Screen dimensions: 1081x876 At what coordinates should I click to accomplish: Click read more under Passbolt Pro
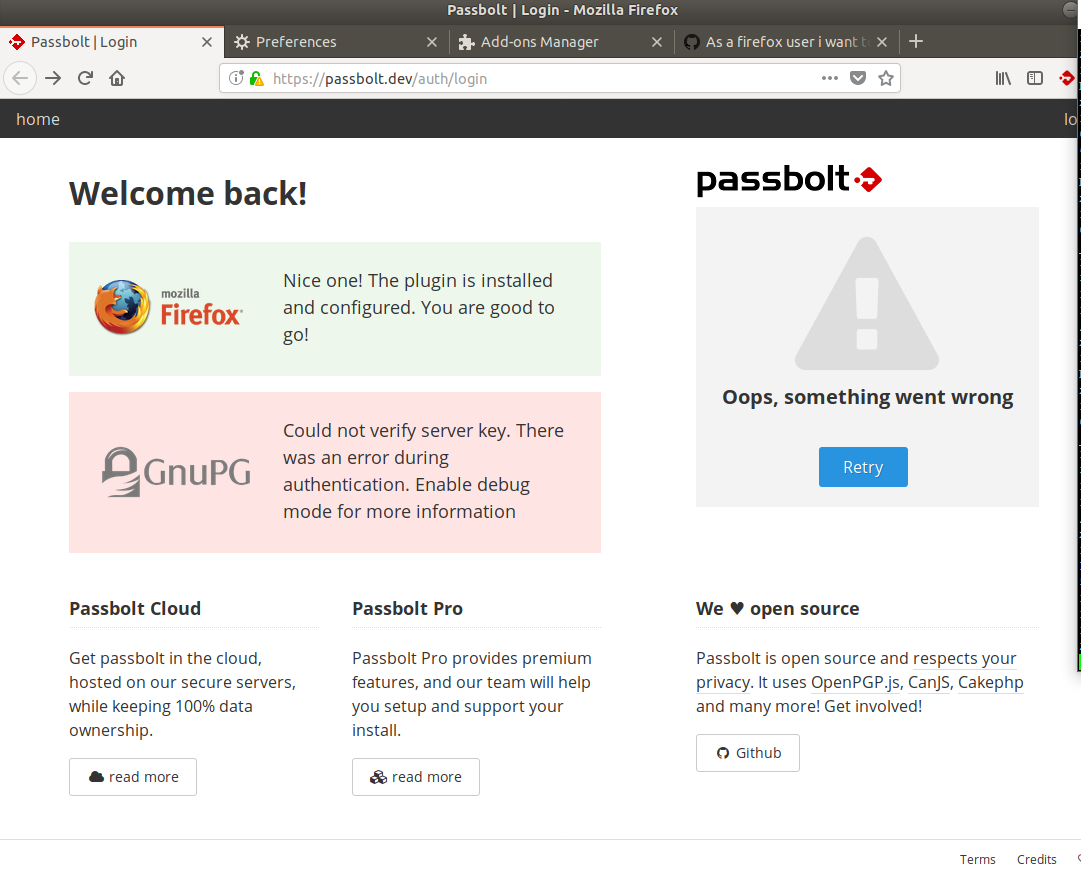416,777
